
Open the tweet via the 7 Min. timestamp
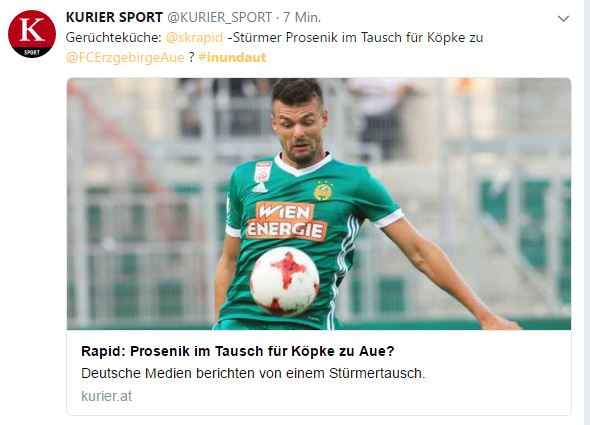click(x=302, y=17)
